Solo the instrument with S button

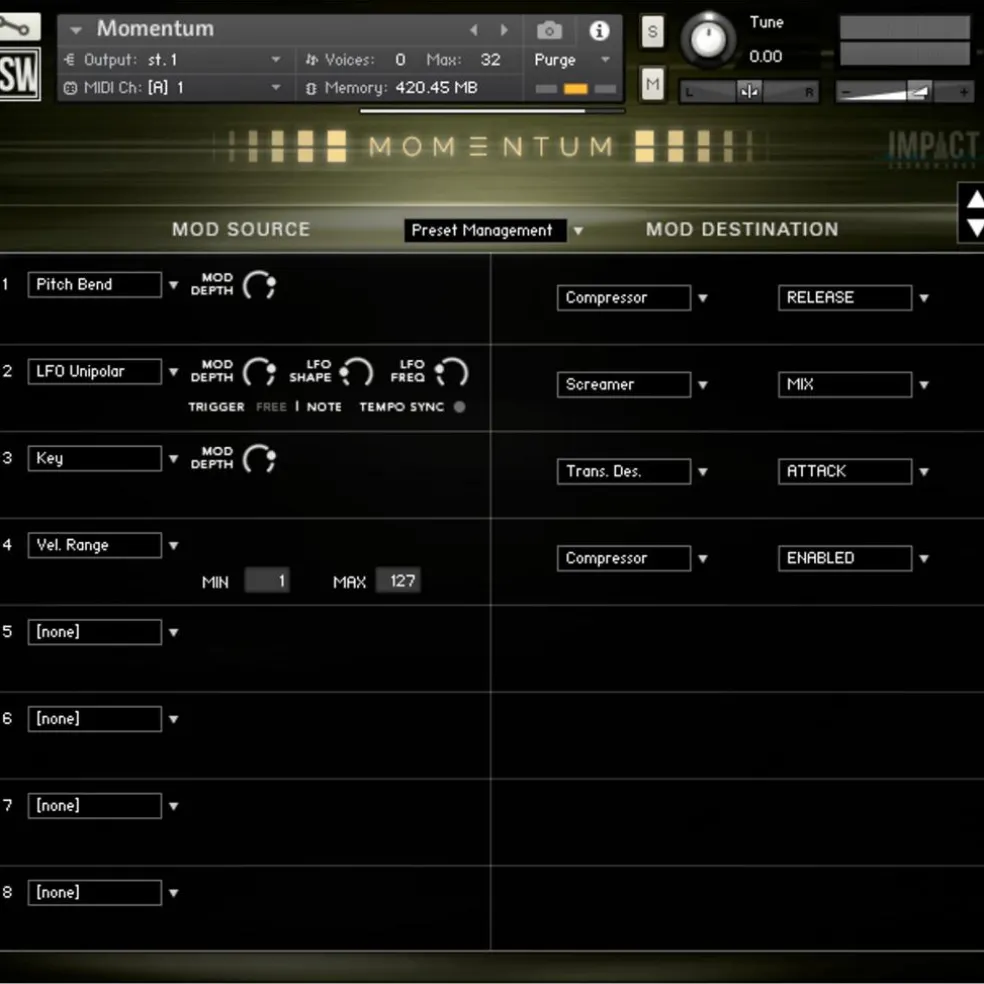653,31
